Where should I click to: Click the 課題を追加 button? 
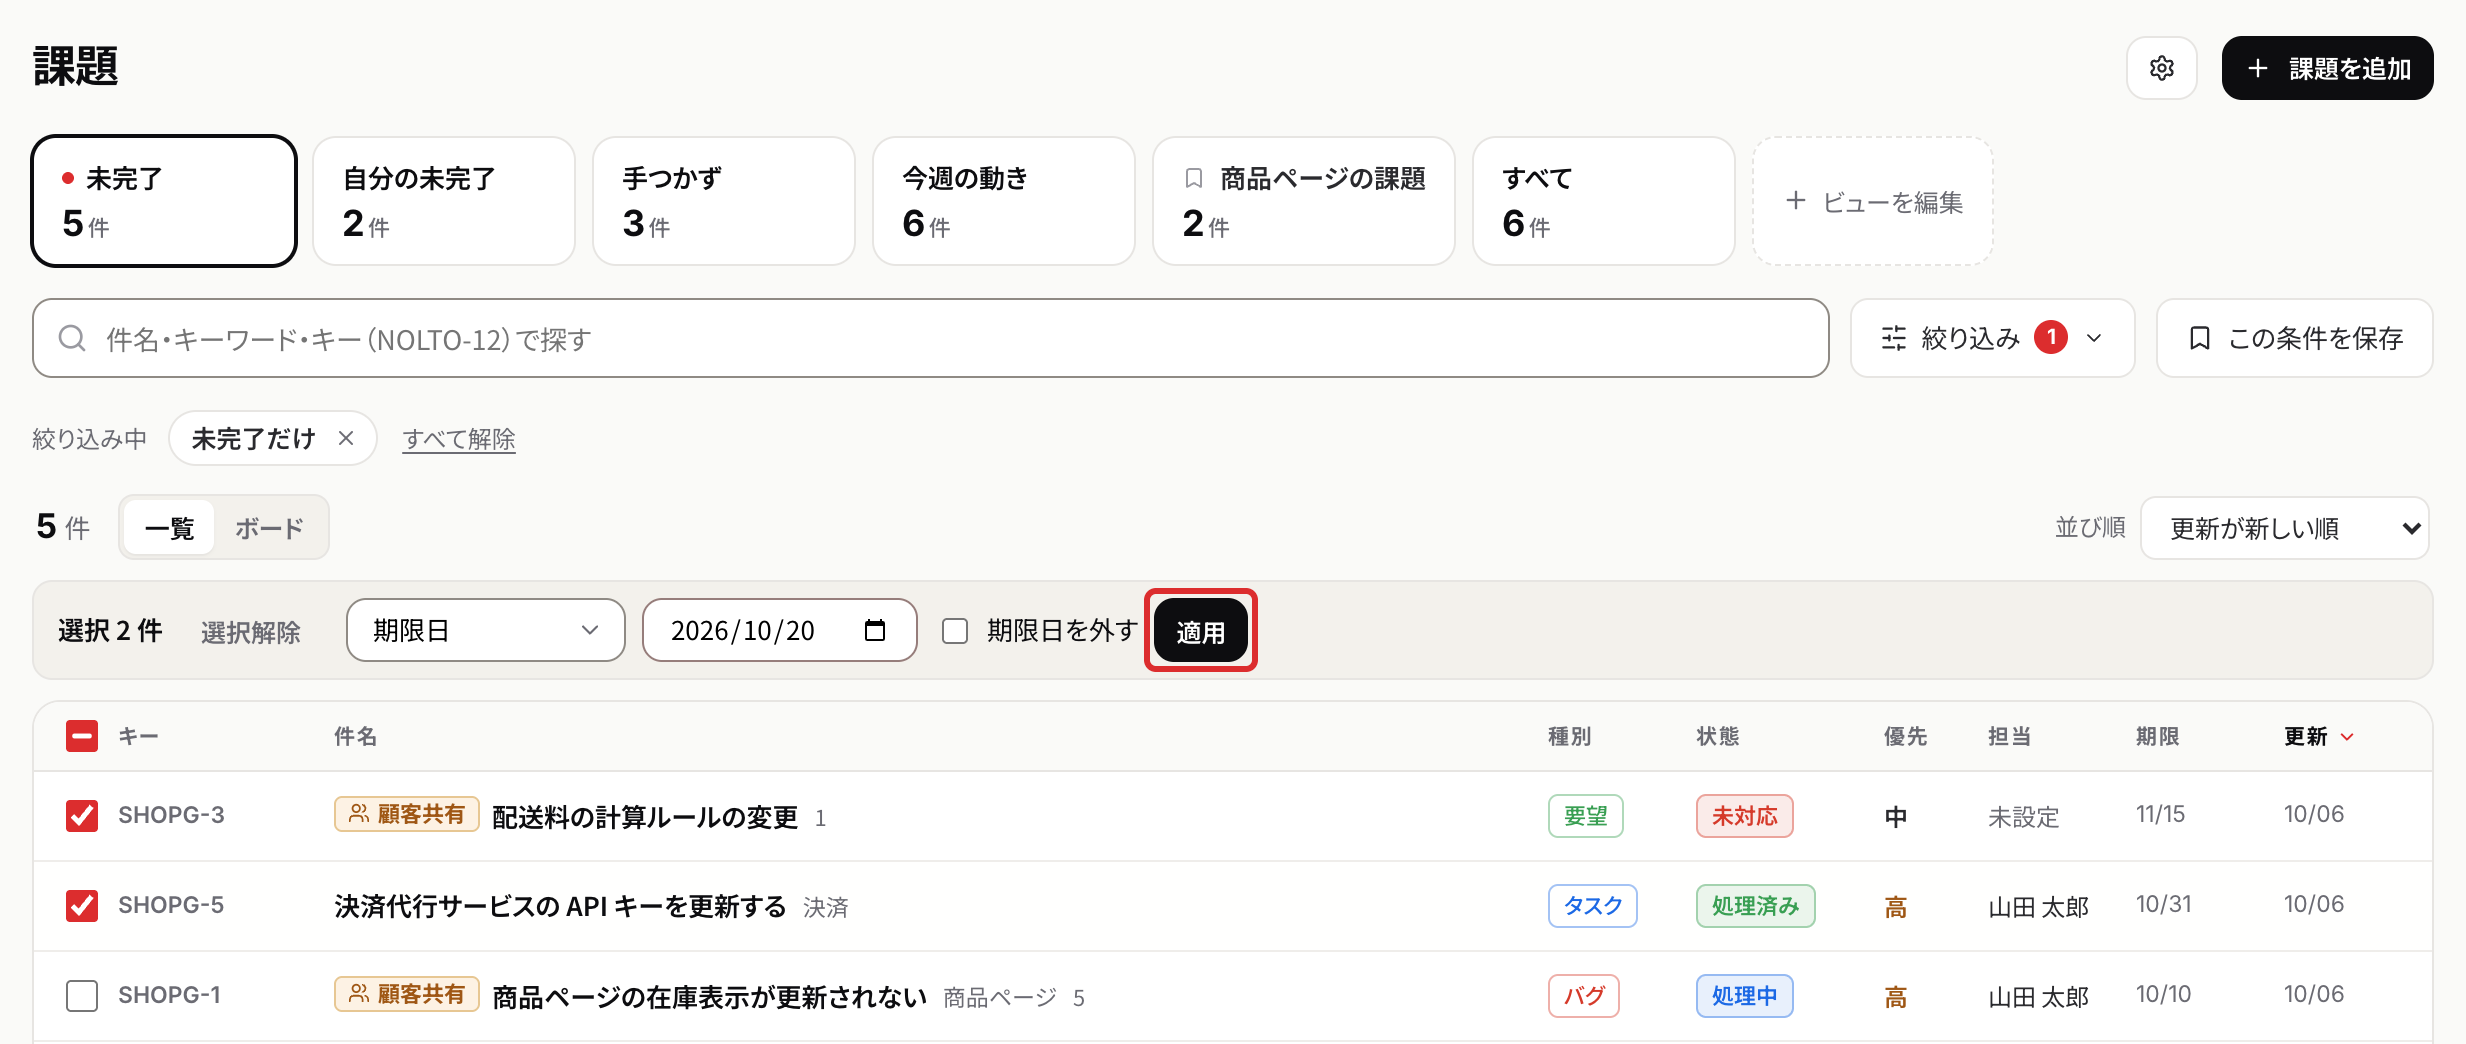(2327, 68)
